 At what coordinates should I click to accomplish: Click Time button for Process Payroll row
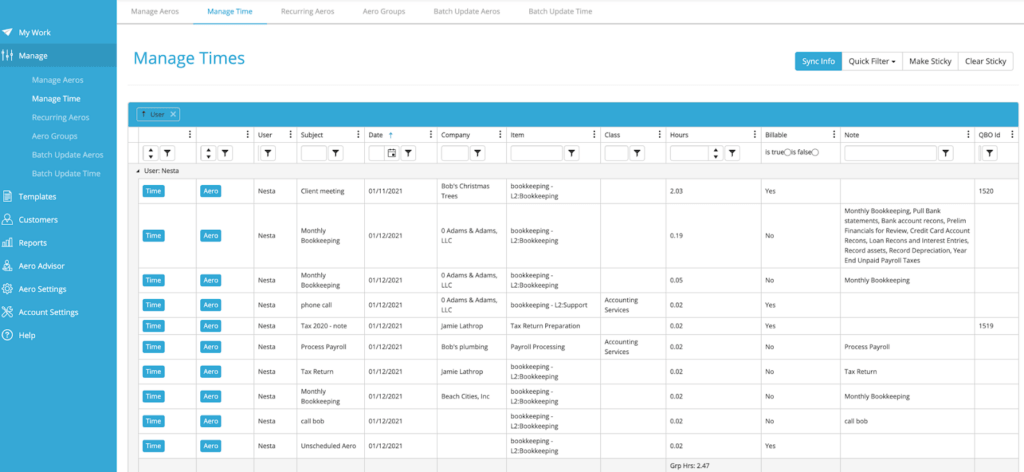(153, 347)
